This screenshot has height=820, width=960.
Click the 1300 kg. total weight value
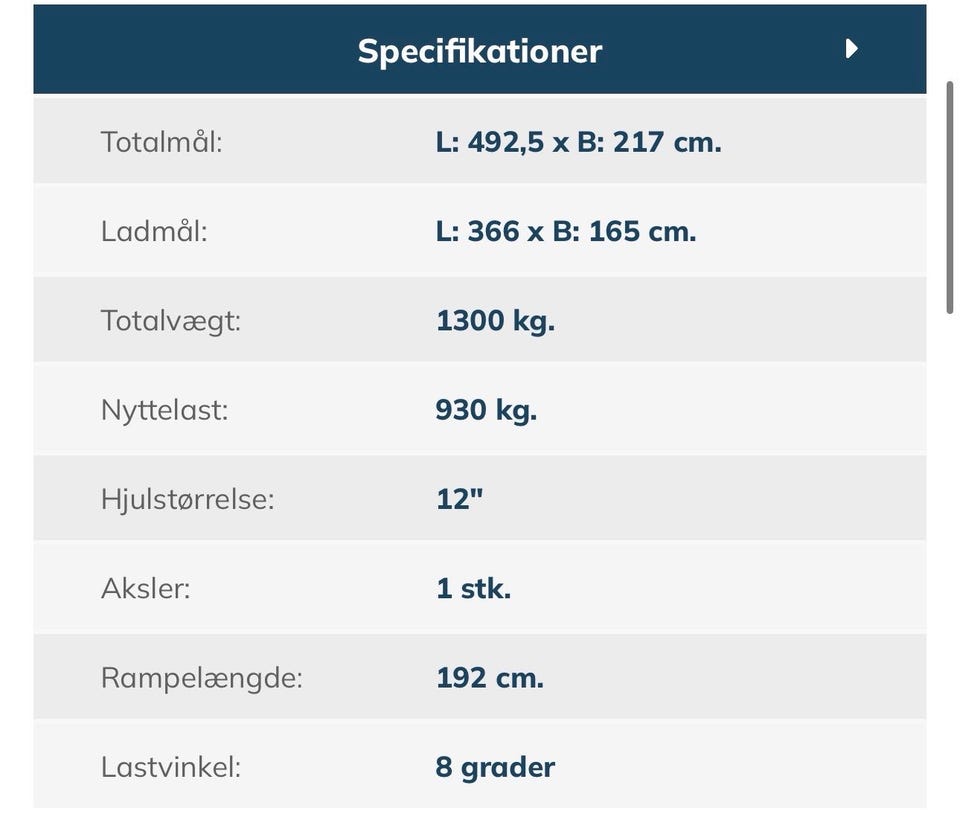(495, 321)
